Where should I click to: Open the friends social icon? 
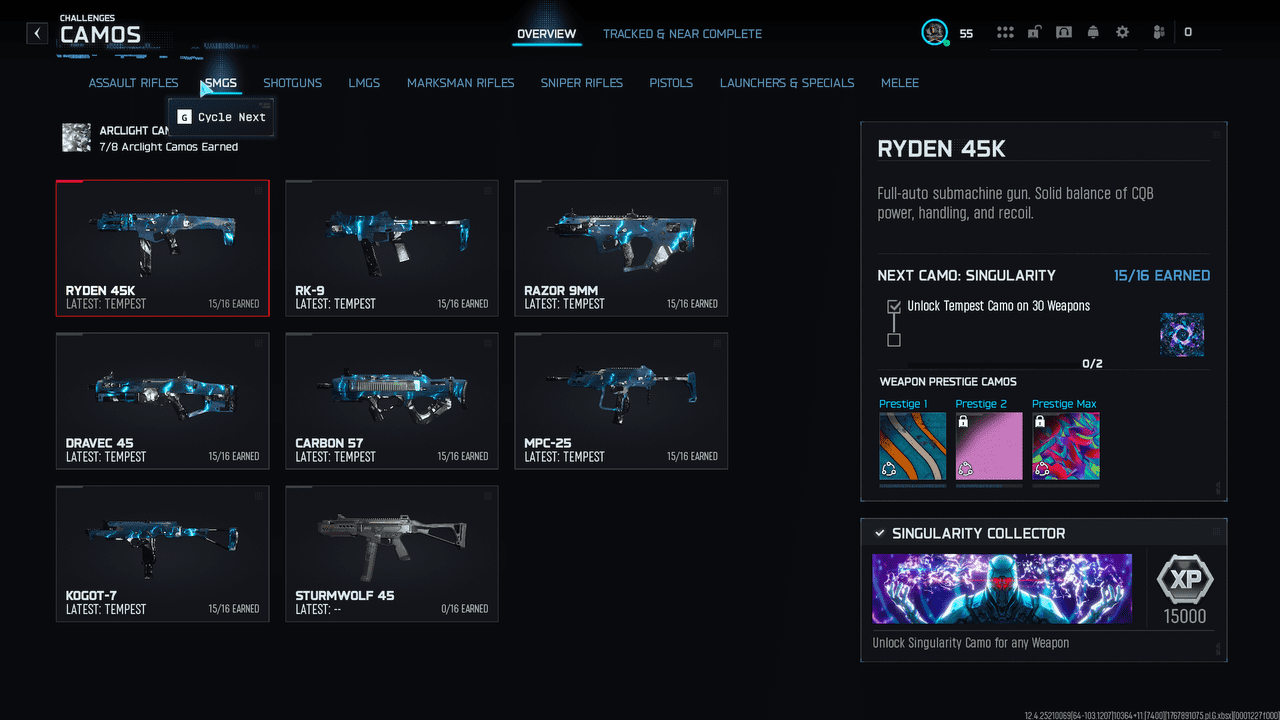(x=1158, y=33)
